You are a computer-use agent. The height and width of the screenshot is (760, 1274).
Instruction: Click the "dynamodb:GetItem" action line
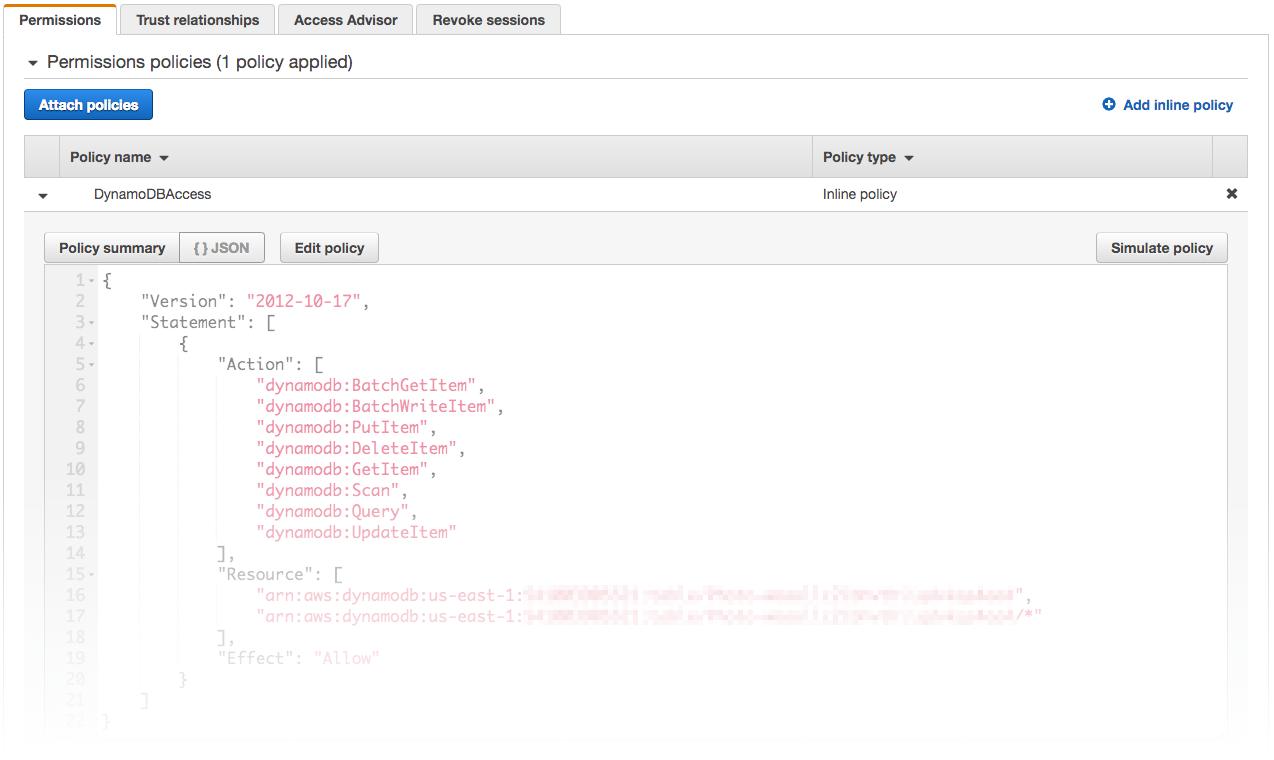[x=346, y=469]
